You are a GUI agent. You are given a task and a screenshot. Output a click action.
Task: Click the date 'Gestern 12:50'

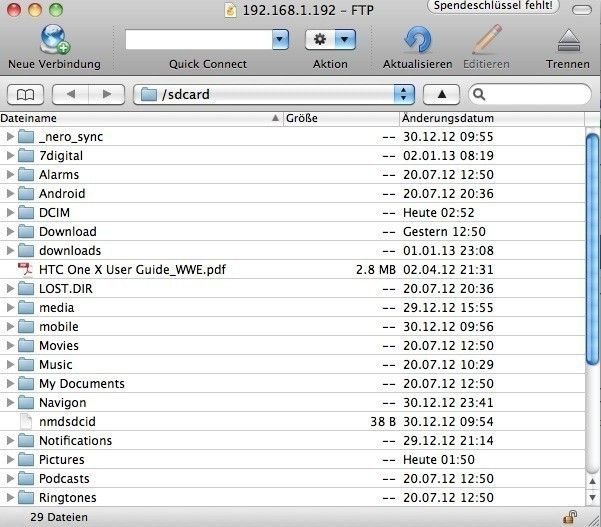pos(444,231)
